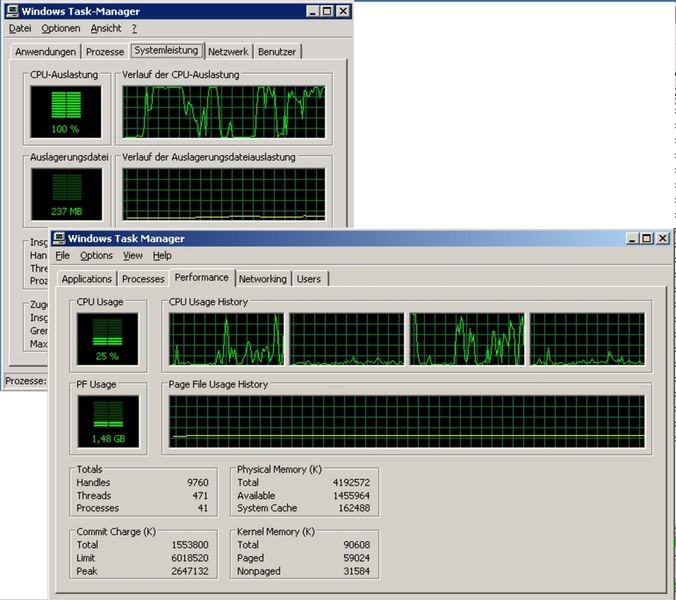Viewport: 676px width, 600px height.
Task: Click Kernel Memory Paged 59024
Action: (x=357, y=558)
